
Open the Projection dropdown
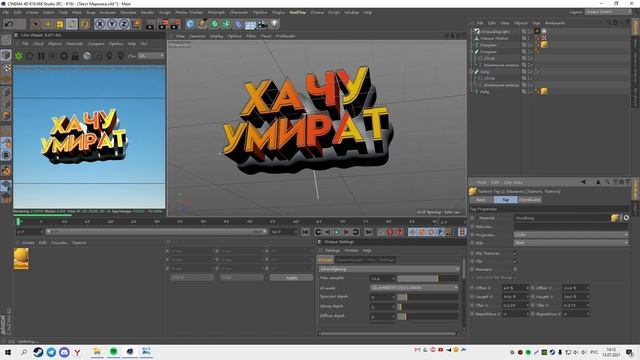click(571, 235)
